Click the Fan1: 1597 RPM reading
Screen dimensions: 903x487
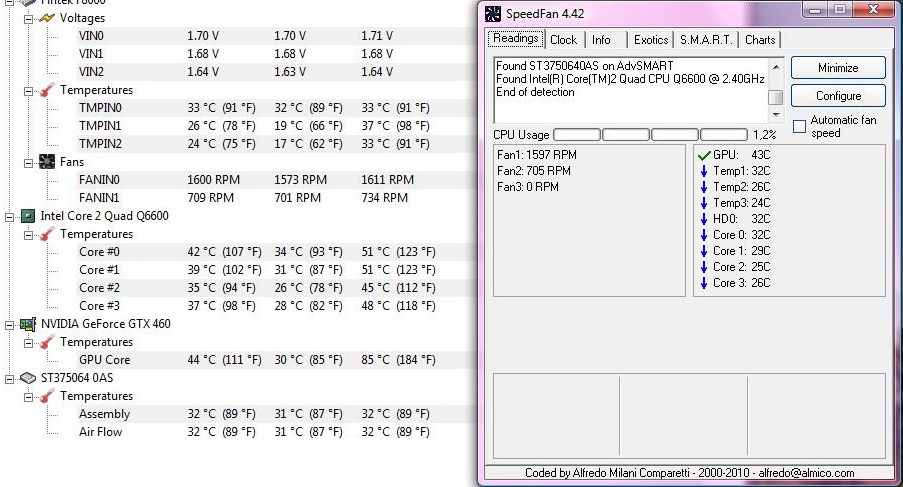pyautogui.click(x=537, y=155)
